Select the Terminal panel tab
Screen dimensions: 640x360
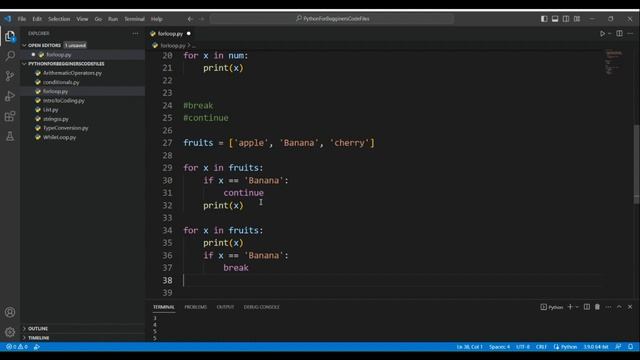tap(164, 307)
